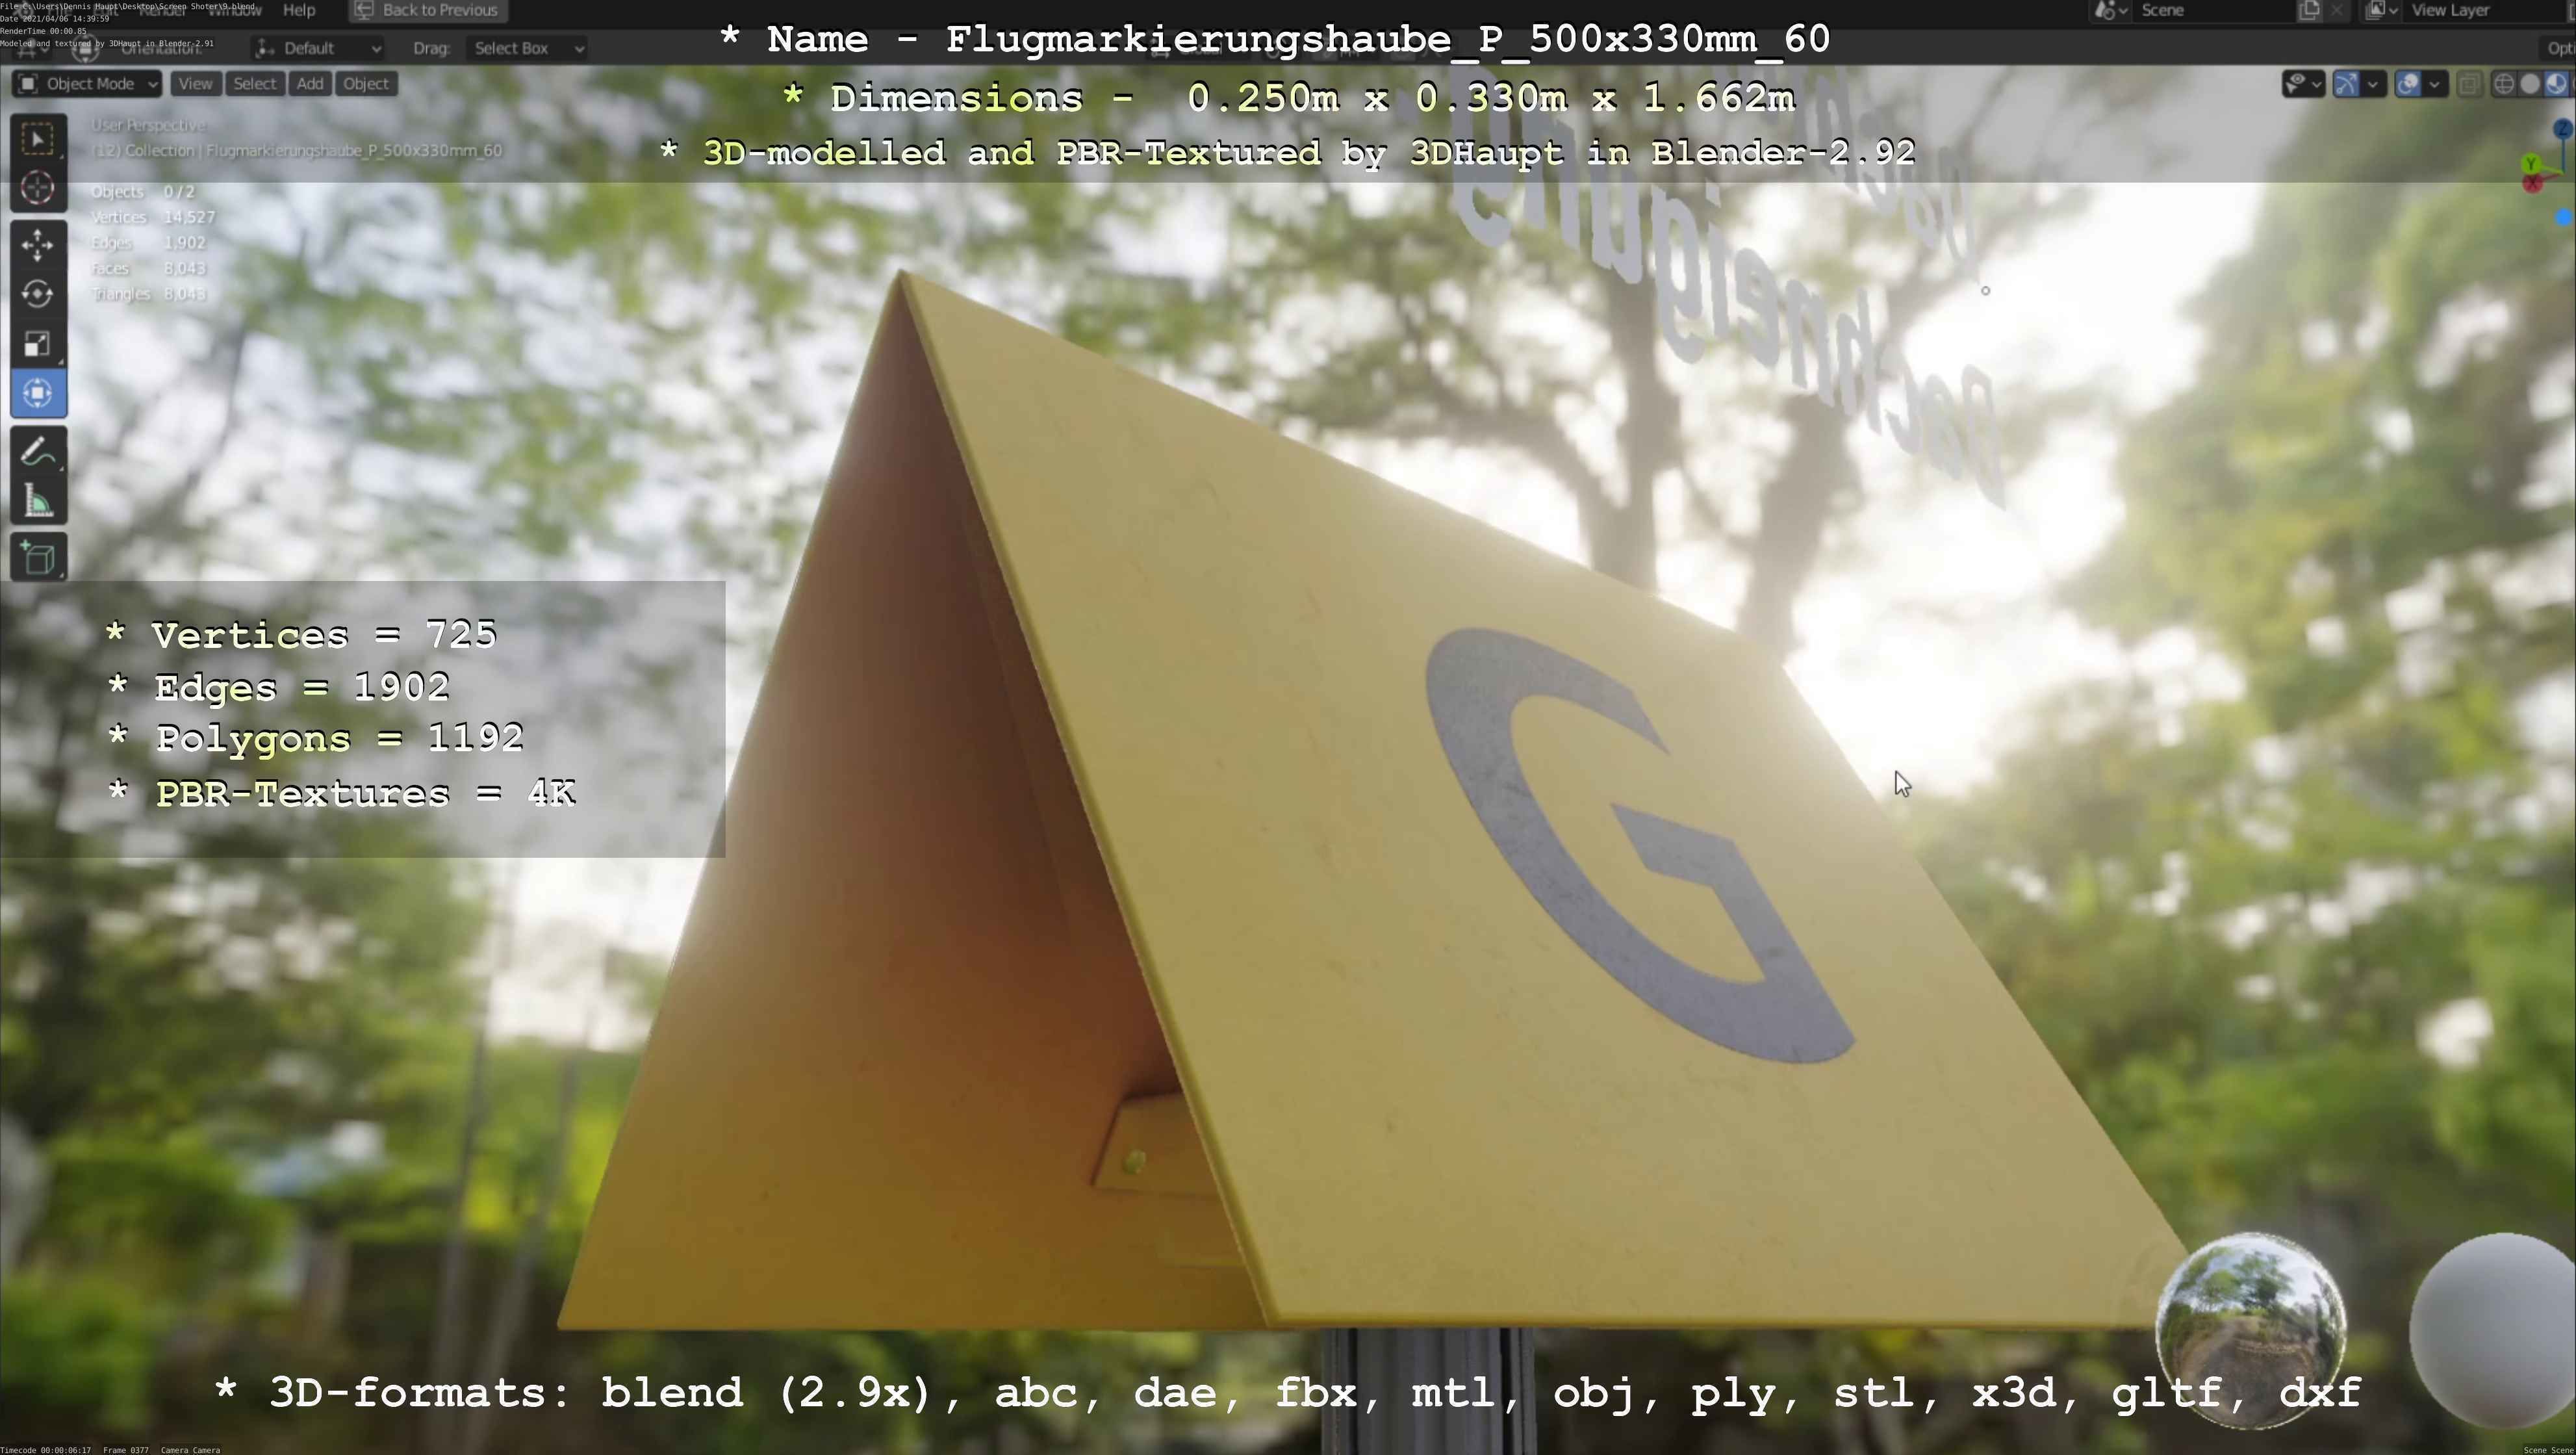Expand the Drag Select Box dropdown

pyautogui.click(x=527, y=48)
